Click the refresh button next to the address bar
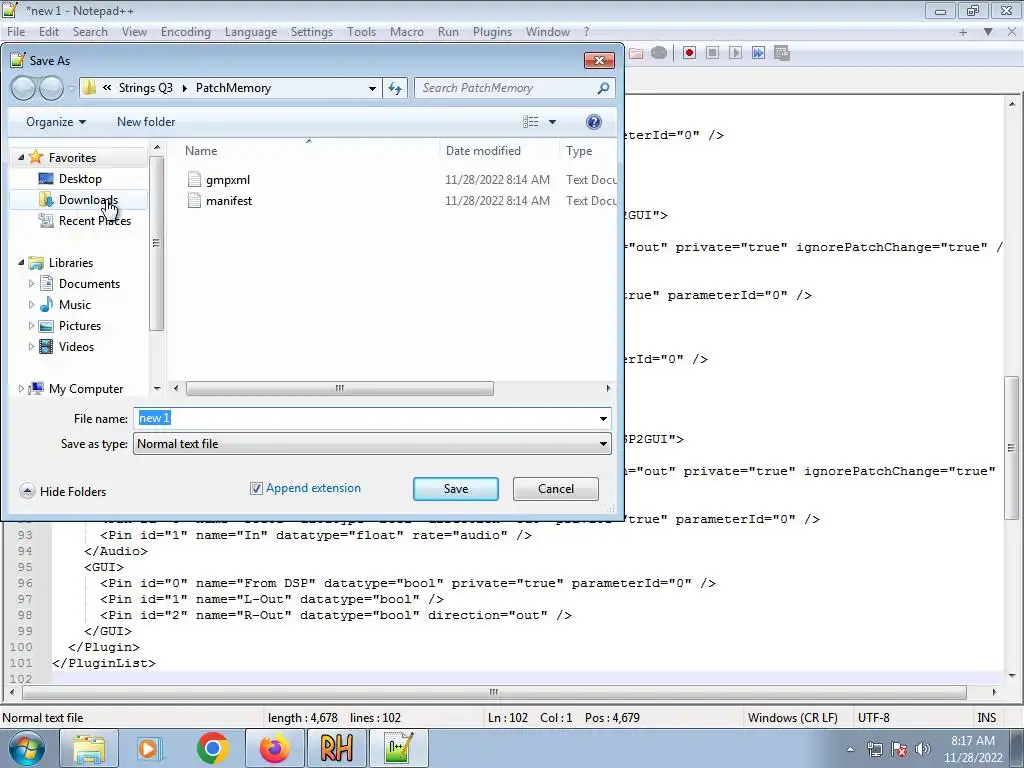The image size is (1024, 768). [395, 88]
